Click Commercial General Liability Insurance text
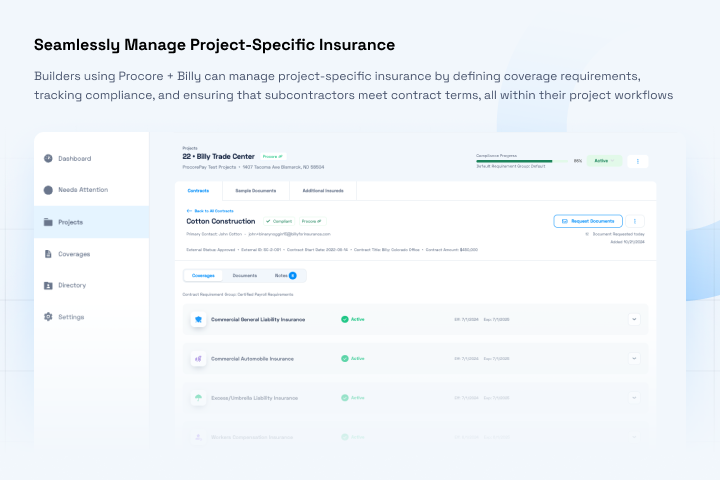 pyautogui.click(x=258, y=319)
